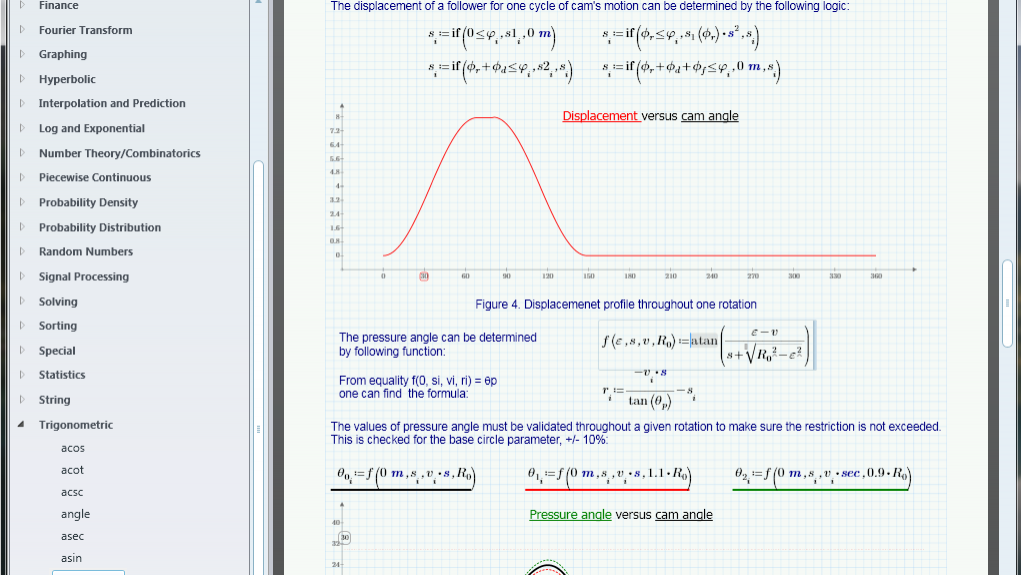Screen dimensions: 1021x575
Task: Choose the asec trigonometric function
Action: (x=72, y=536)
